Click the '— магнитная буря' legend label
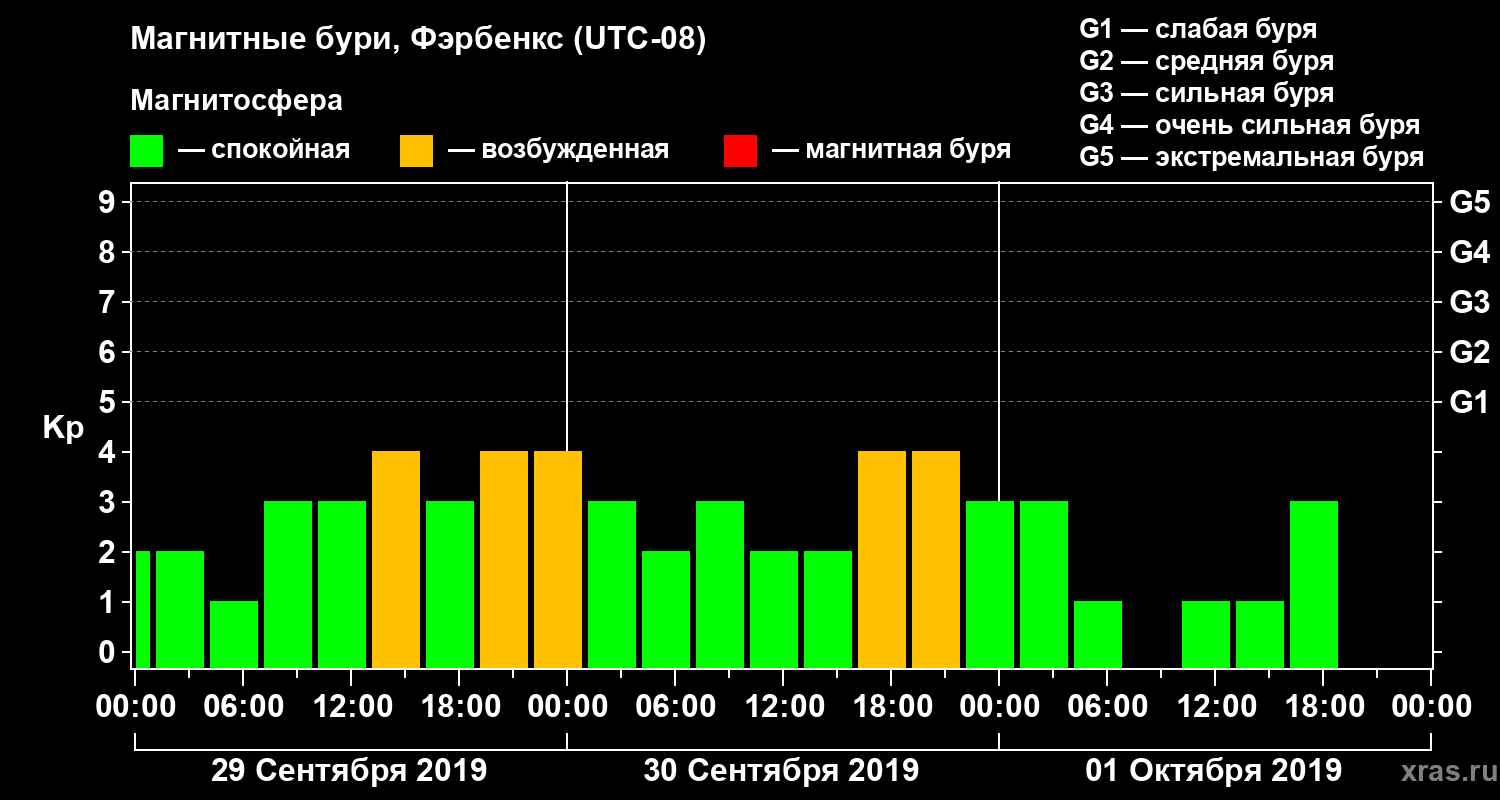Image resolution: width=1500 pixels, height=800 pixels. click(891, 151)
